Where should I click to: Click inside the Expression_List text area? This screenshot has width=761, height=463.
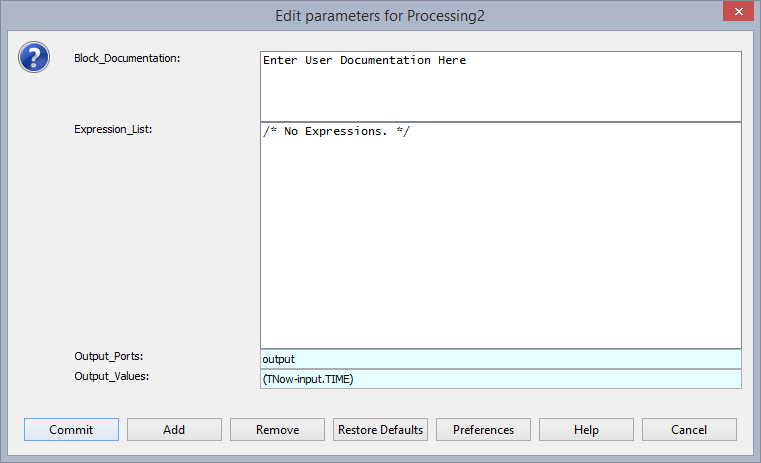tap(501, 235)
